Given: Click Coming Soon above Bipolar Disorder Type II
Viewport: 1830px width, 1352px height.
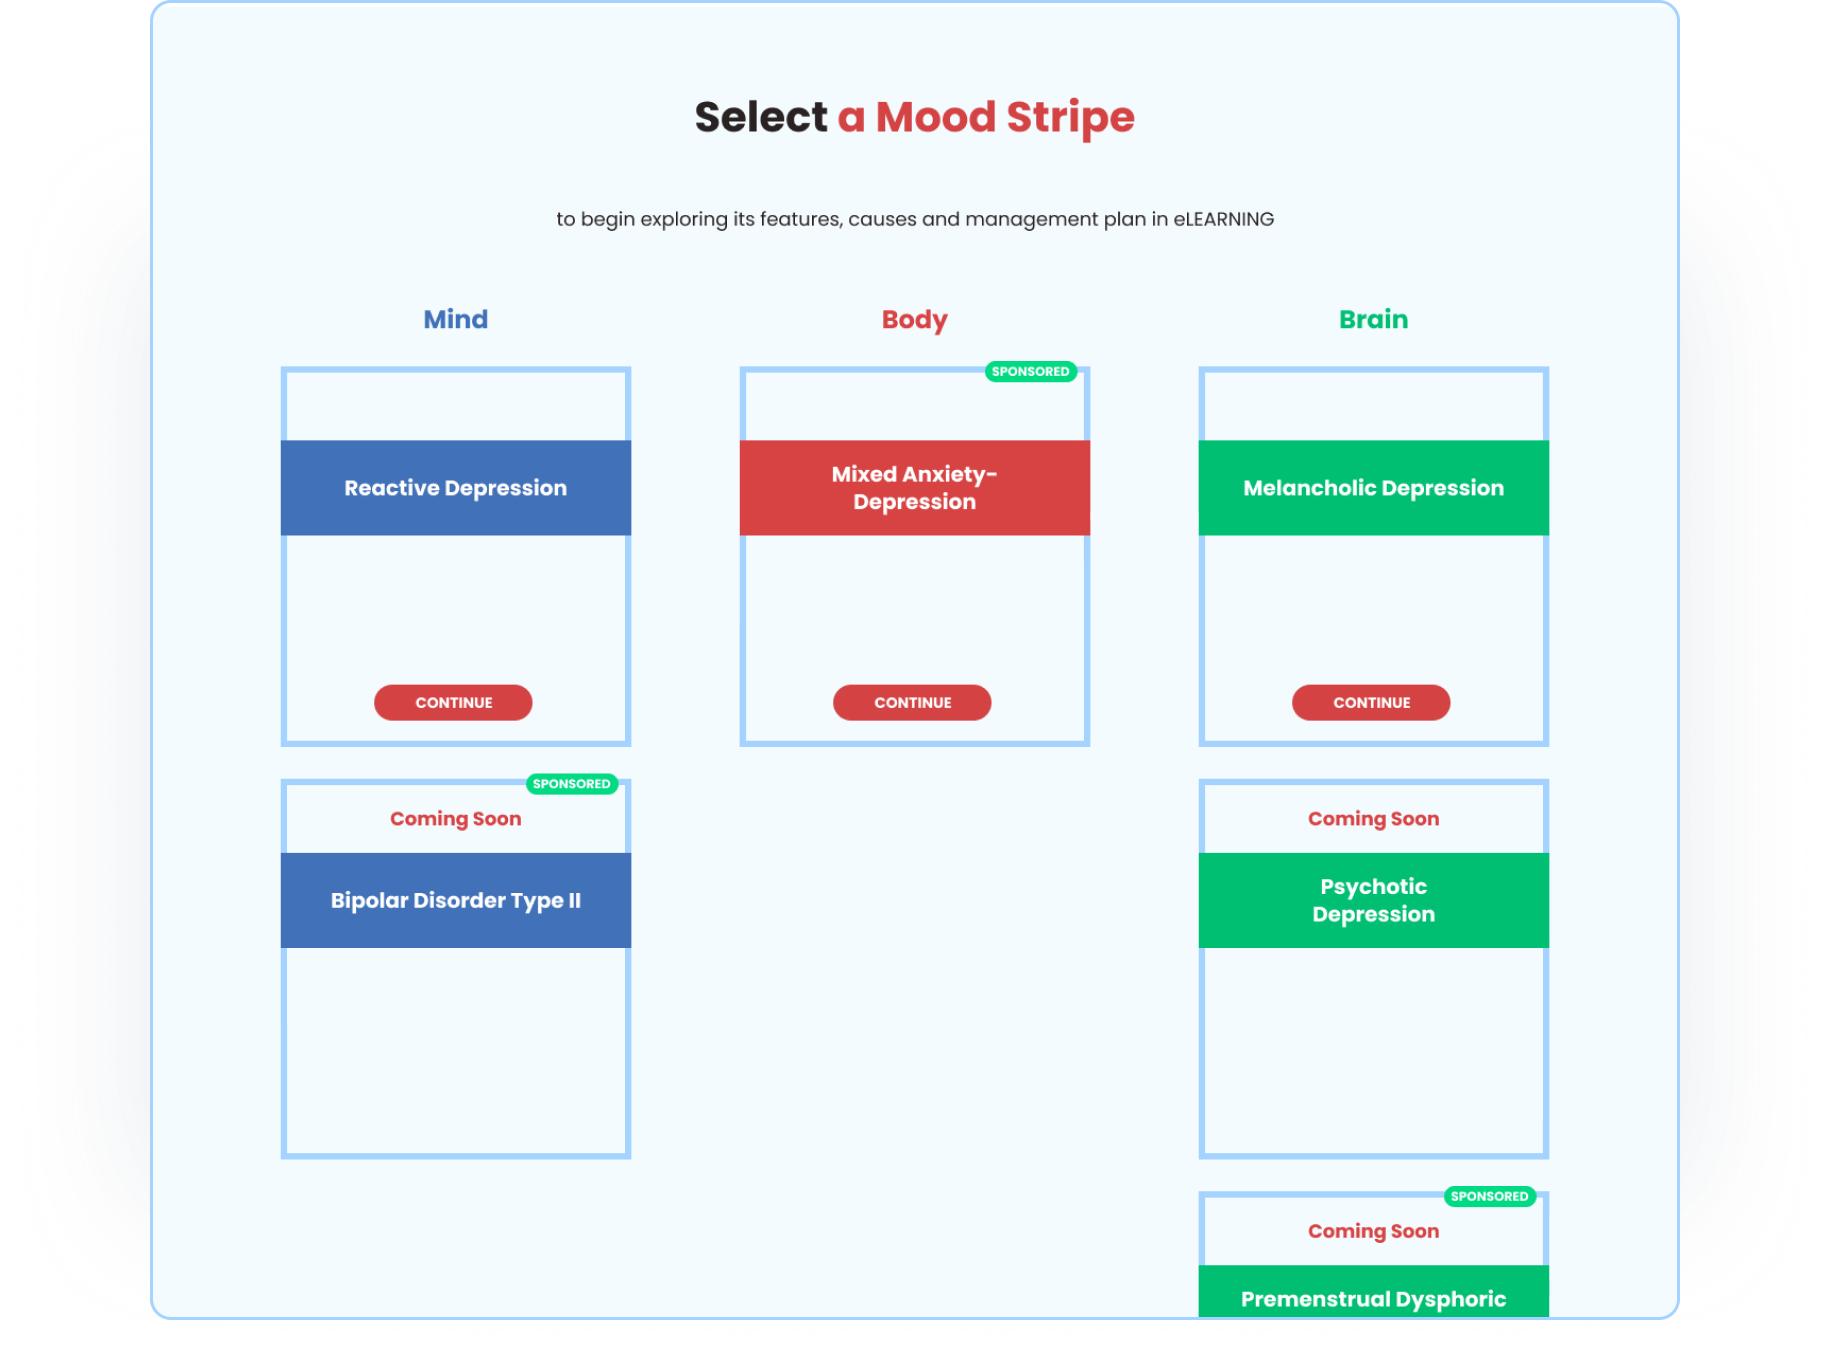Looking at the screenshot, I should click(x=456, y=819).
